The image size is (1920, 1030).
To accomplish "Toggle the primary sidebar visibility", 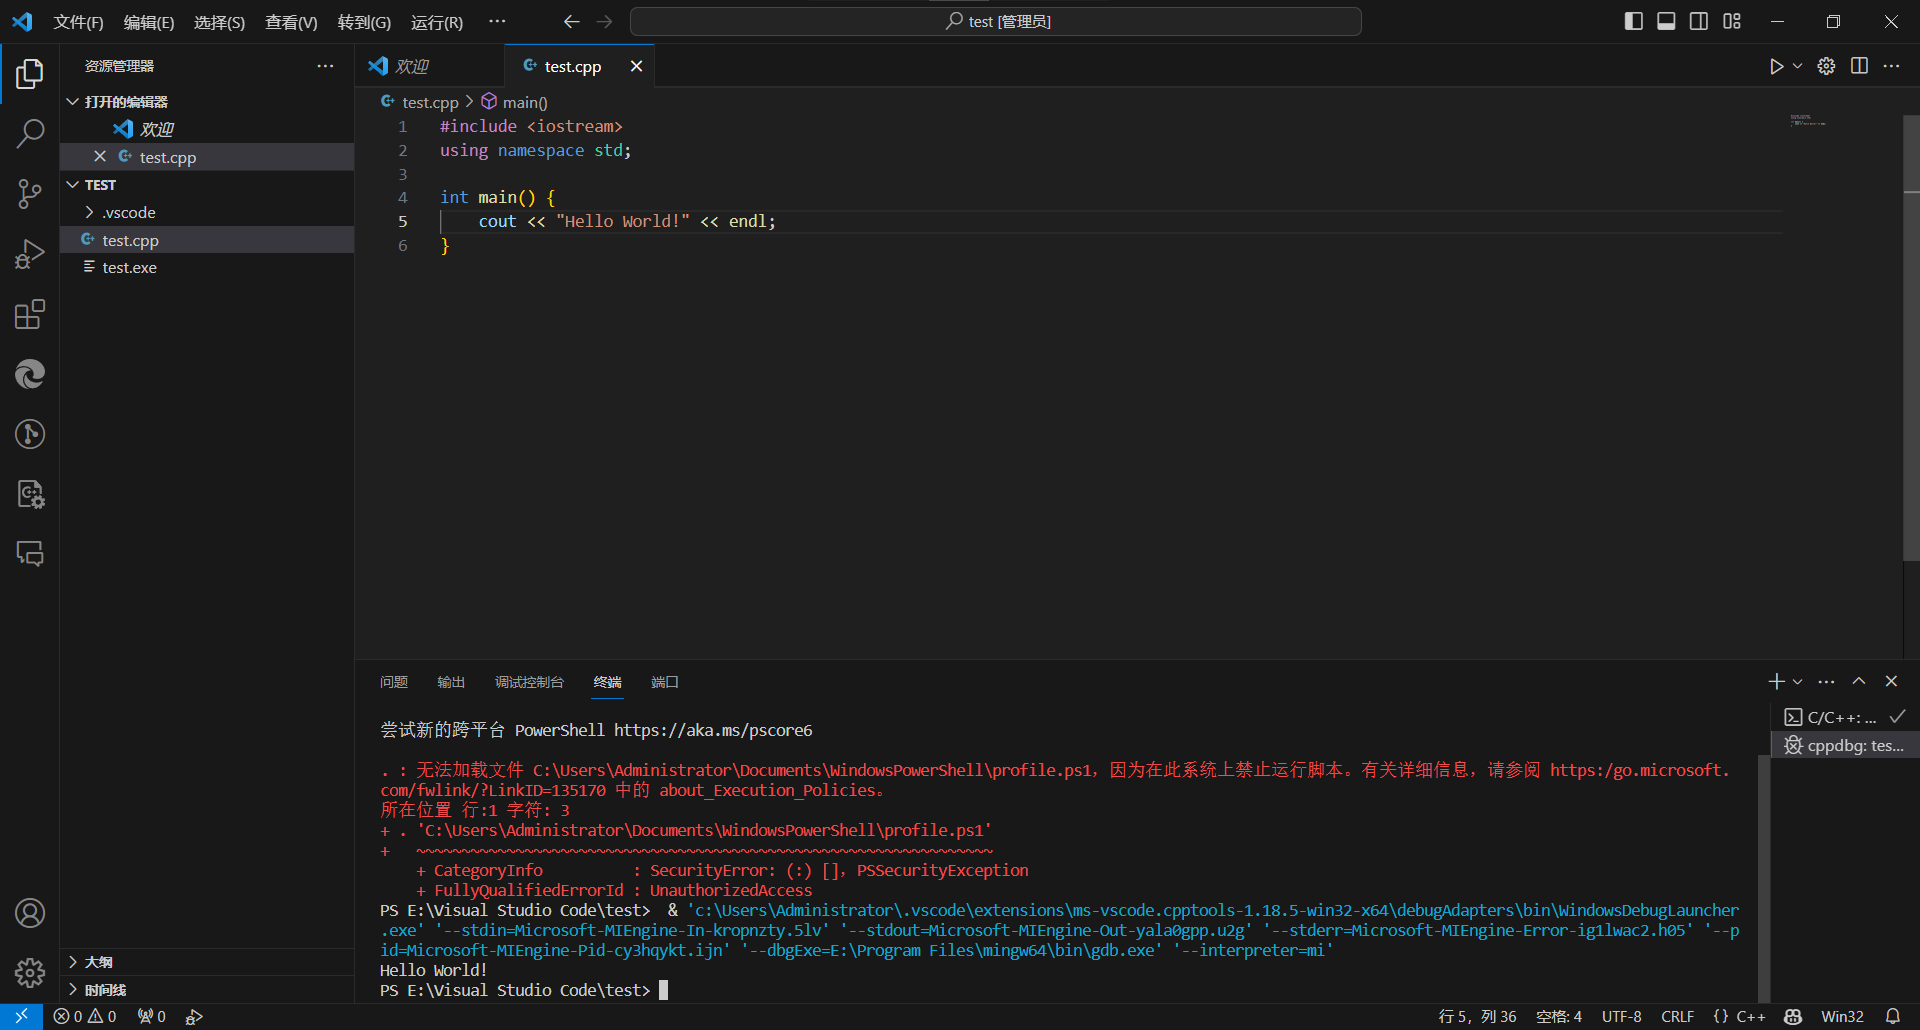I will point(1633,21).
